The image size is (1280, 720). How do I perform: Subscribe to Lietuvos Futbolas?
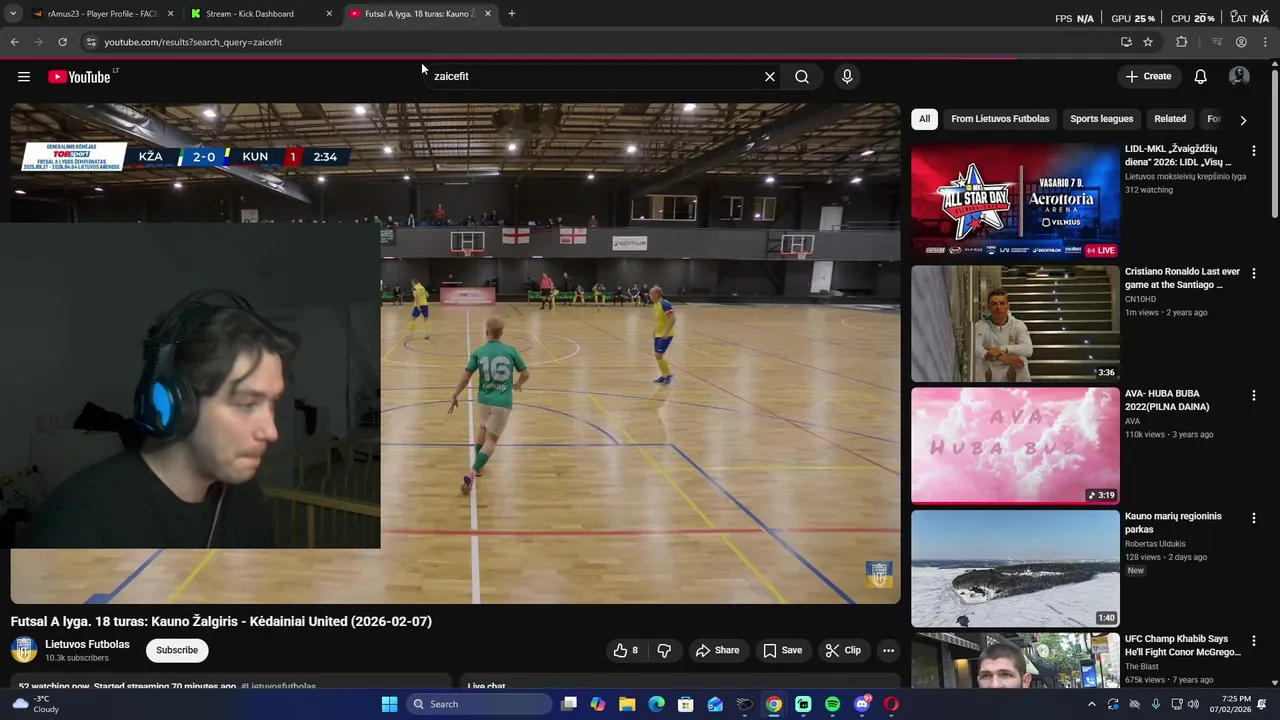click(x=177, y=650)
